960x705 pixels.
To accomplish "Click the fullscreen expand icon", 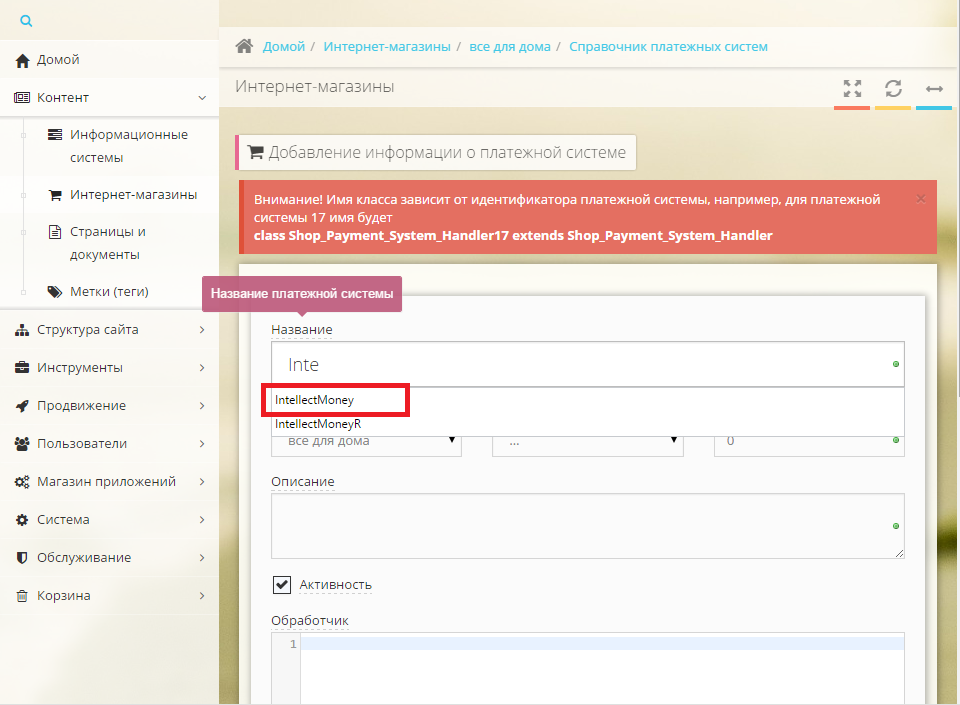I will click(x=852, y=88).
